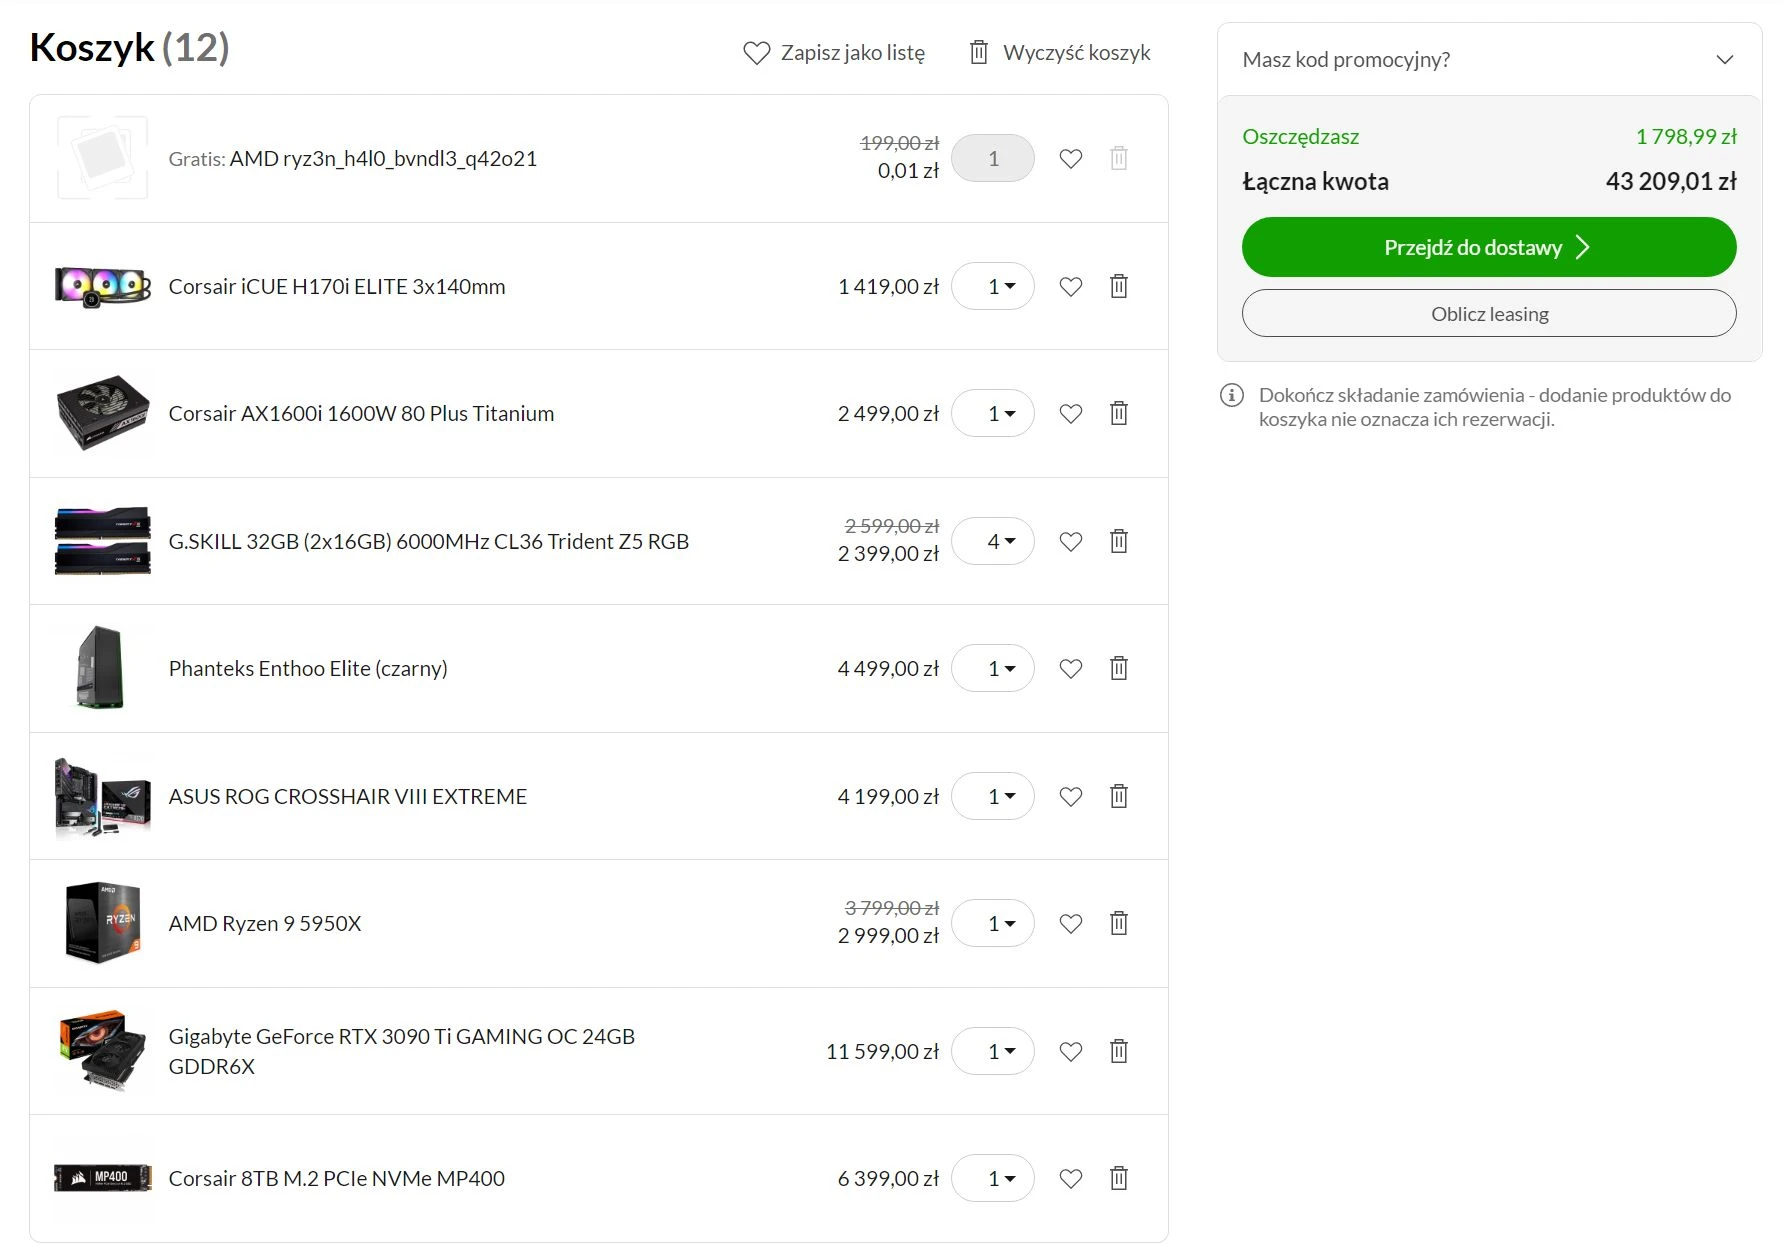Click the AMD Ryzen box thumbnail
This screenshot has height=1252, width=1783.
pos(103,923)
